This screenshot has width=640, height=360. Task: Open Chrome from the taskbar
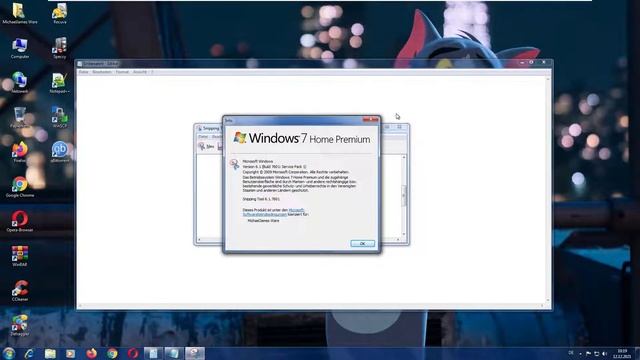[x=112, y=353]
